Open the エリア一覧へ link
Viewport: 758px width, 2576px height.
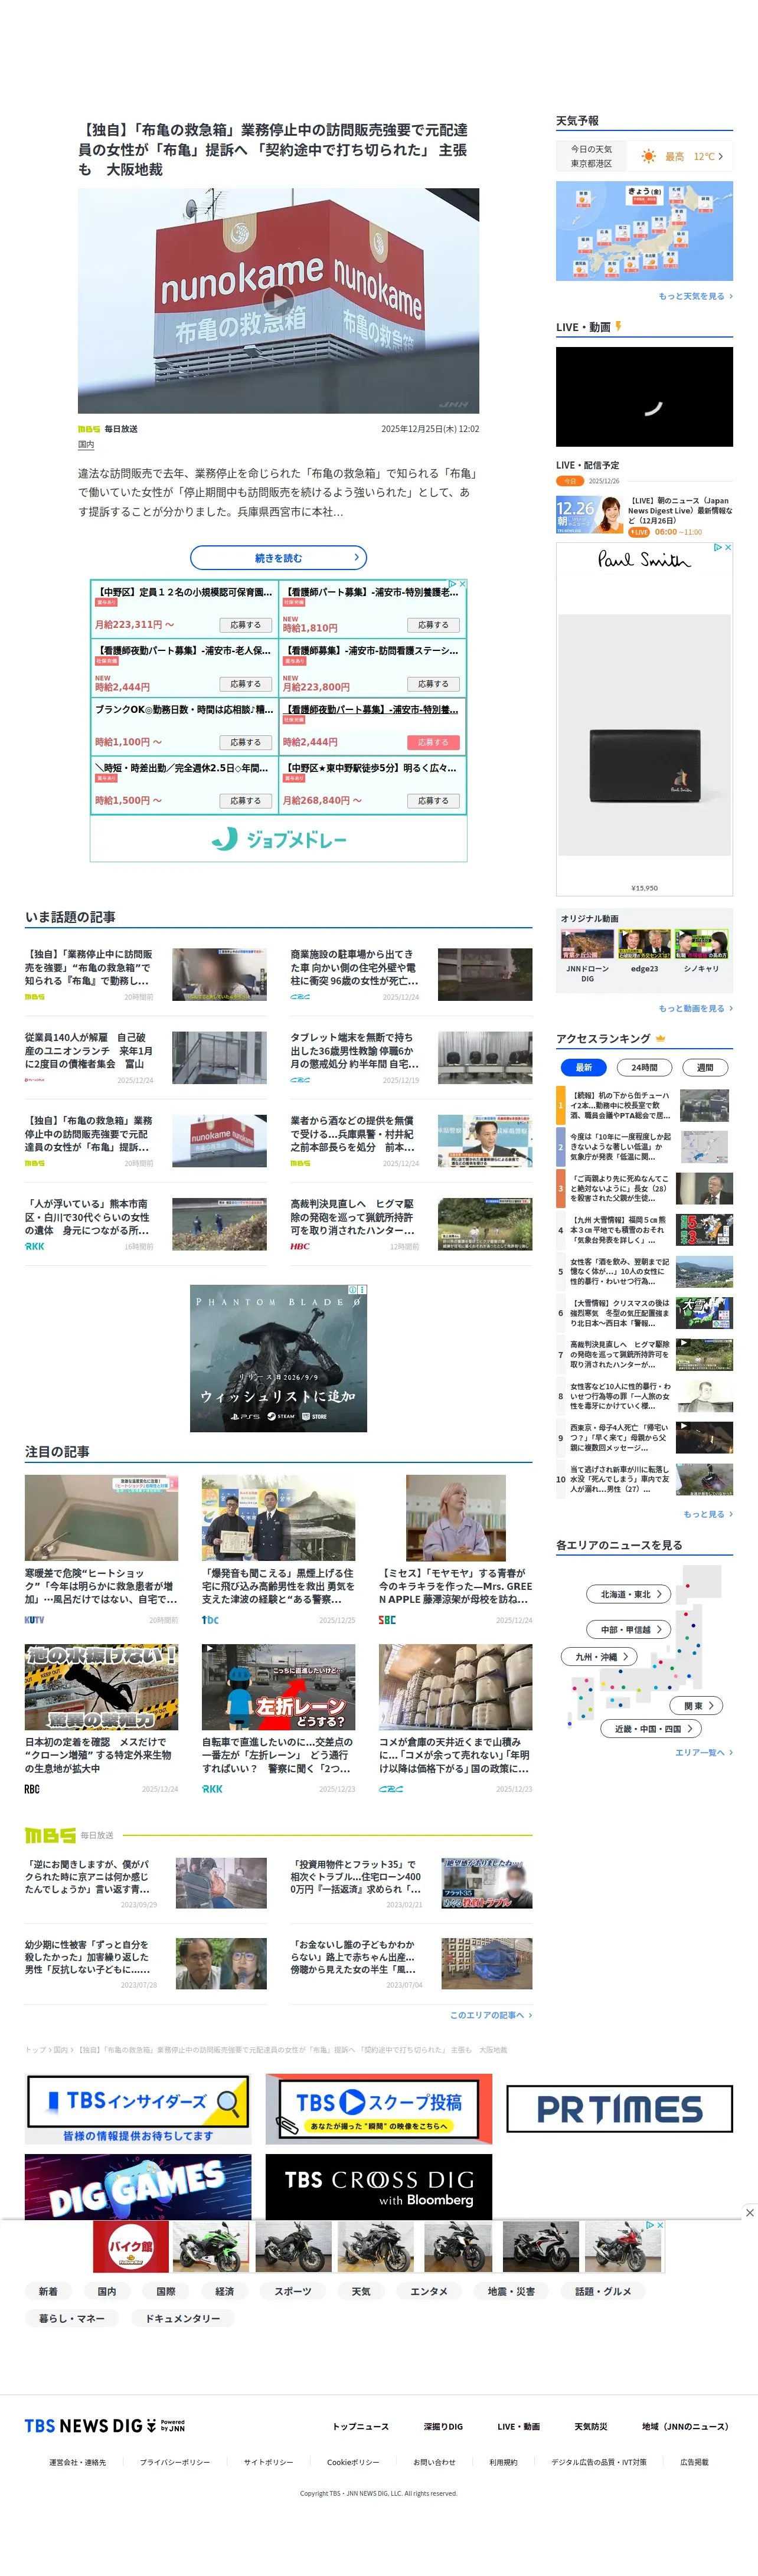pyautogui.click(x=703, y=1752)
